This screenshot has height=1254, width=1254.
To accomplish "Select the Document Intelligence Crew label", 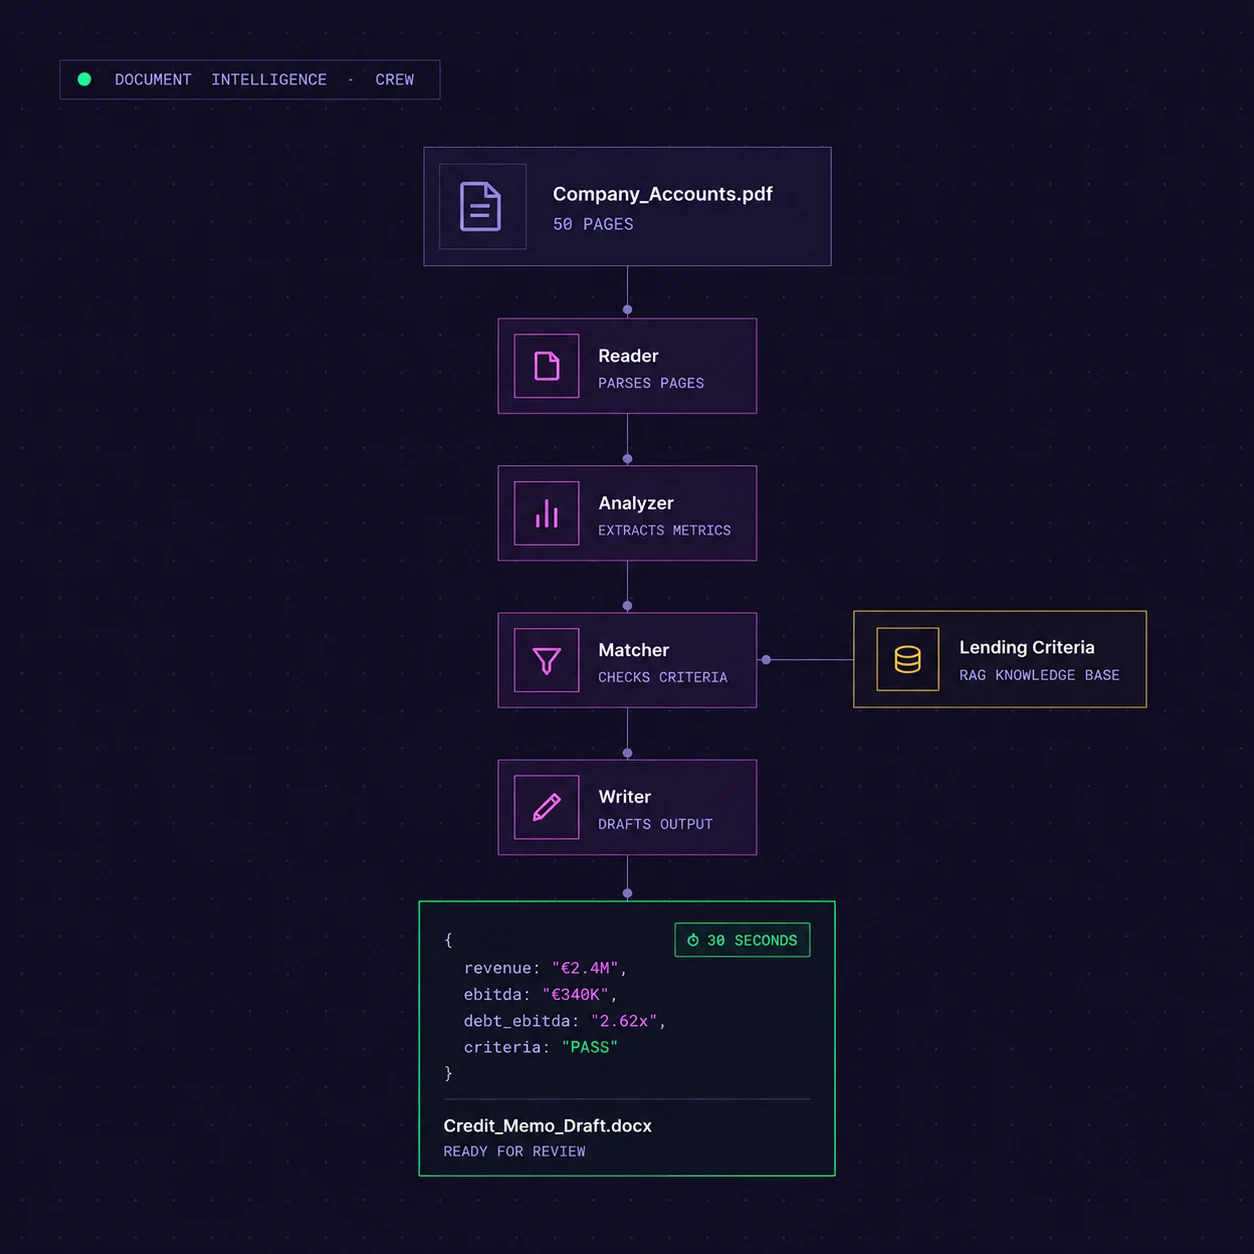I will click(264, 80).
